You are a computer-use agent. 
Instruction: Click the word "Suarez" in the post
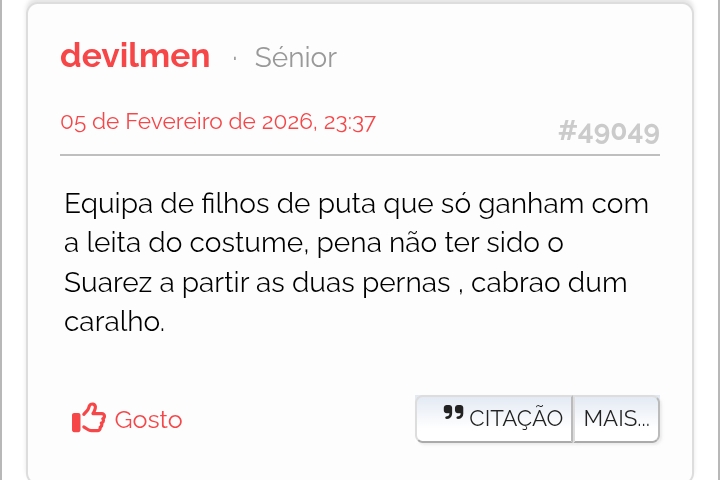pyautogui.click(x=108, y=283)
